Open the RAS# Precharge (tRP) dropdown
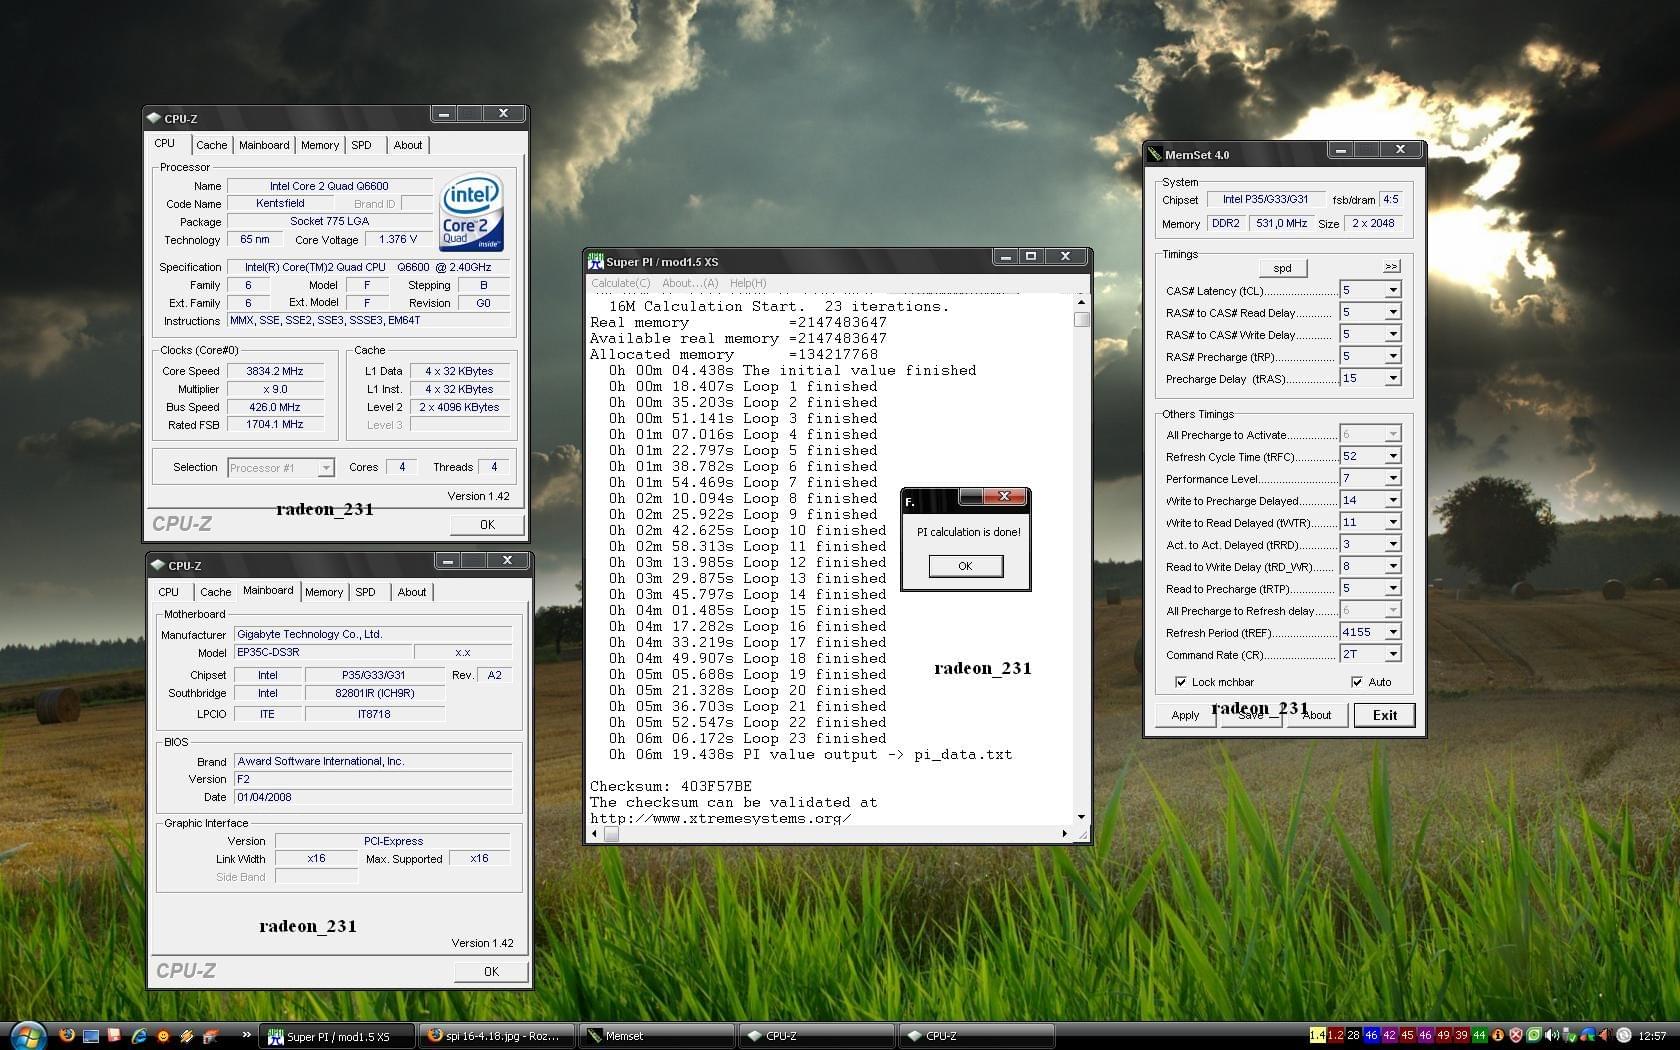 pos(1392,356)
